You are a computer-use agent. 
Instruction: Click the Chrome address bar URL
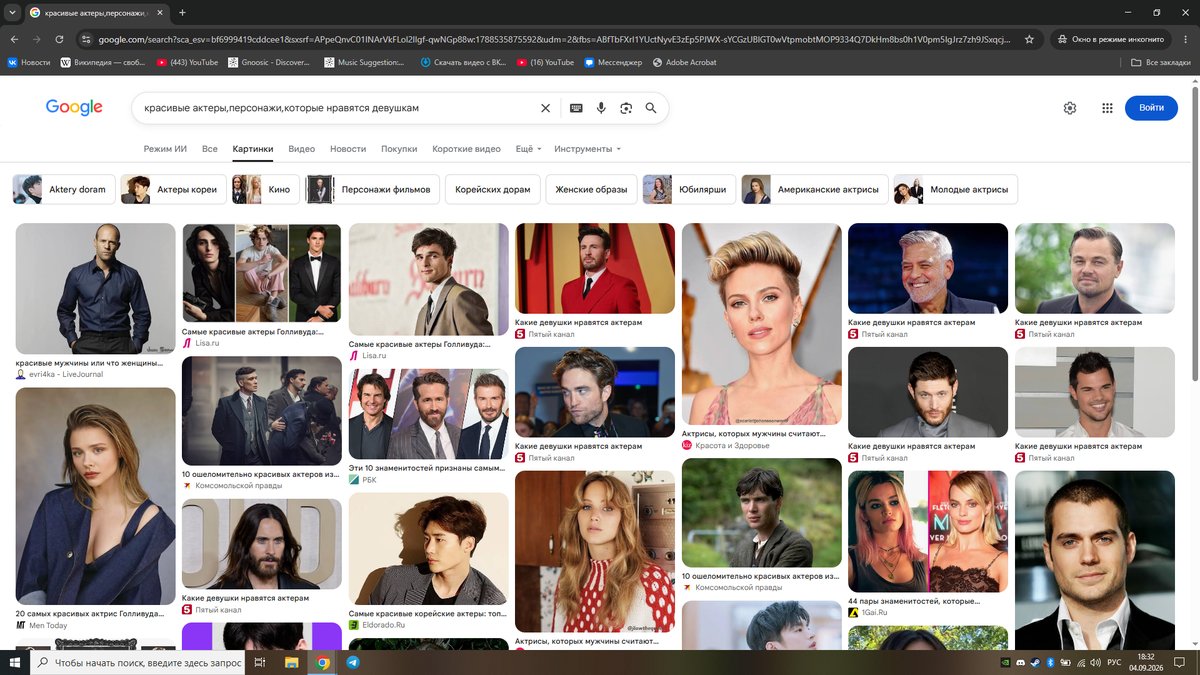click(556, 39)
